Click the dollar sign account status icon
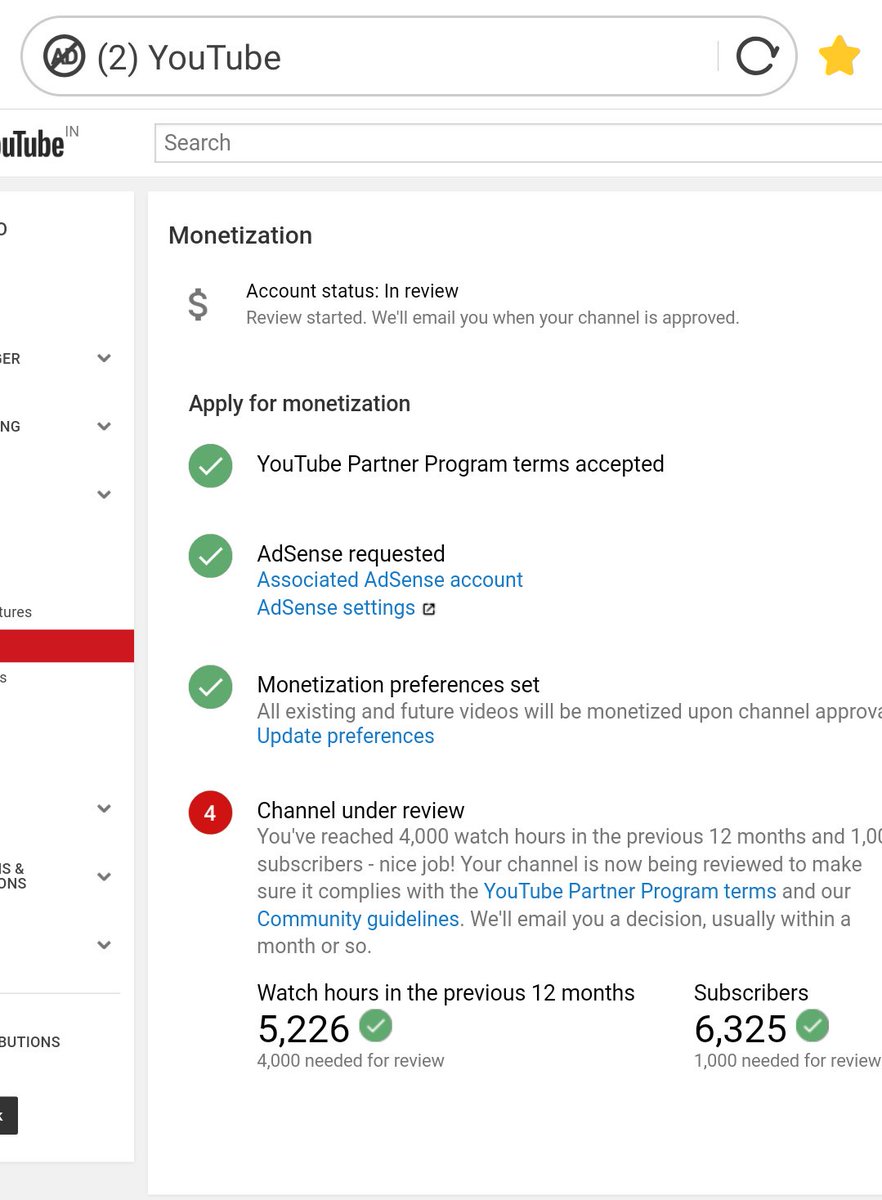The image size is (882, 1200). click(x=199, y=304)
